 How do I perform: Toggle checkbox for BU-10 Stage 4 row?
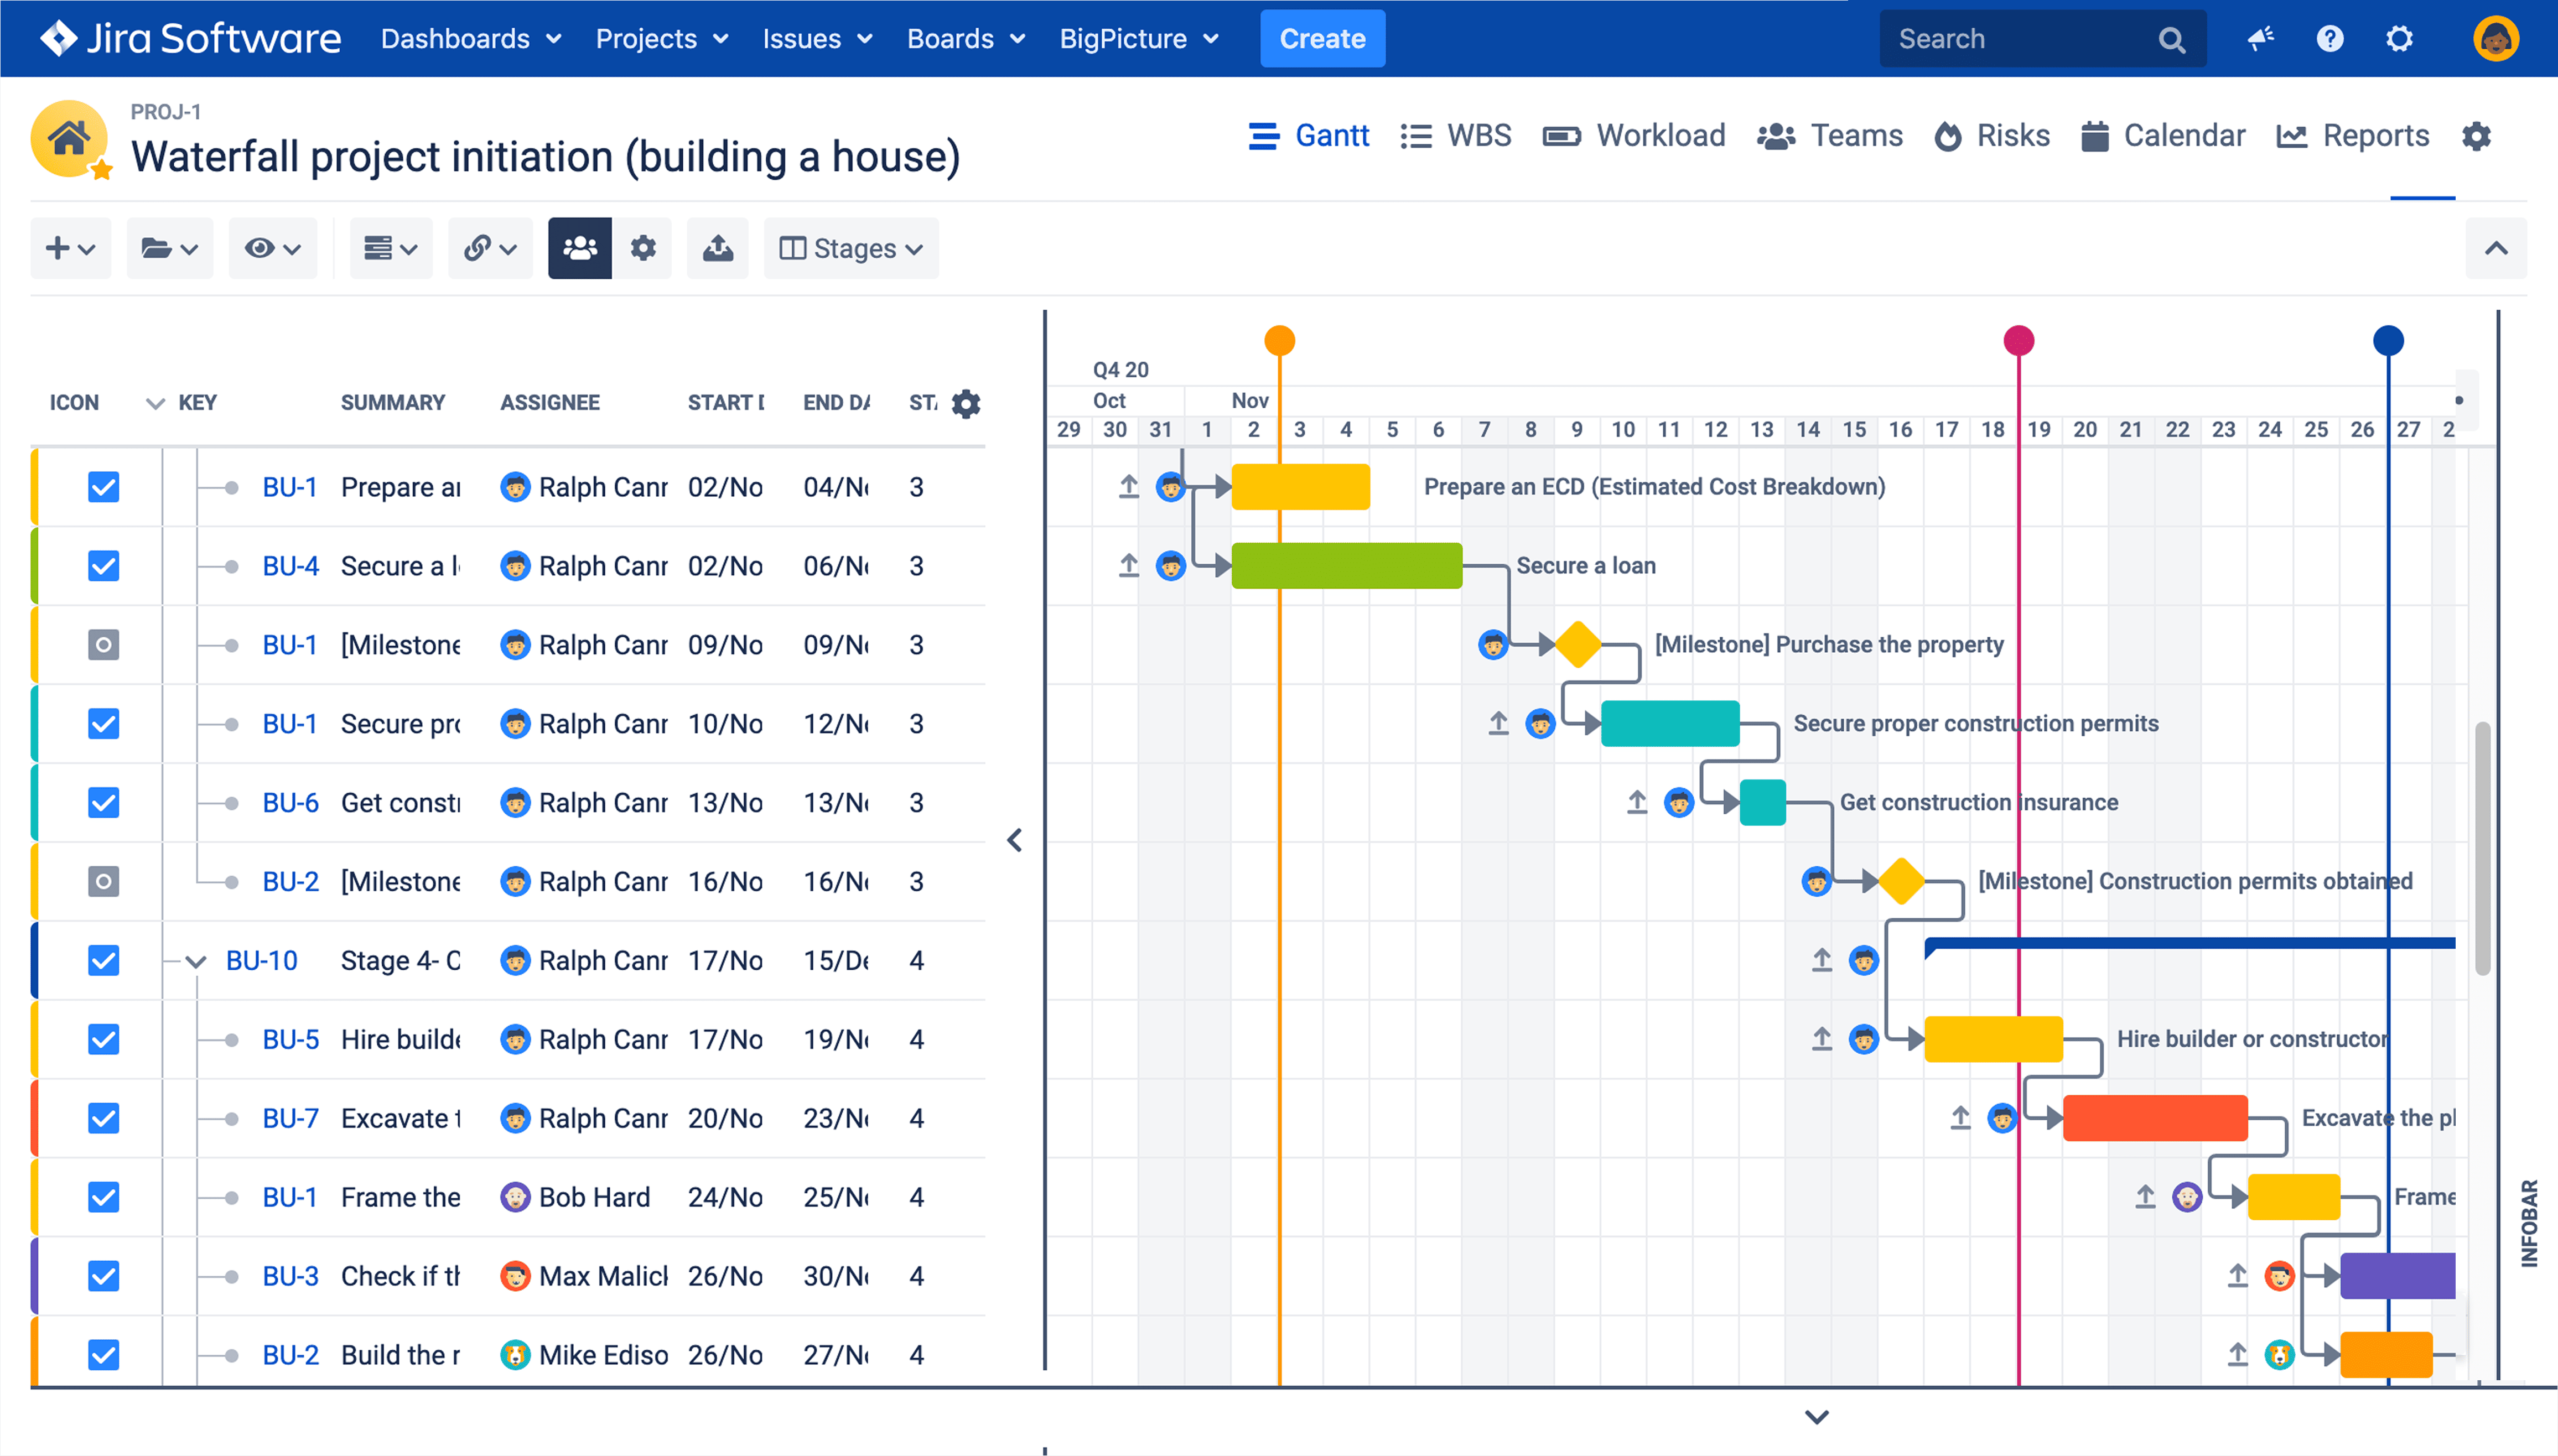click(x=104, y=961)
